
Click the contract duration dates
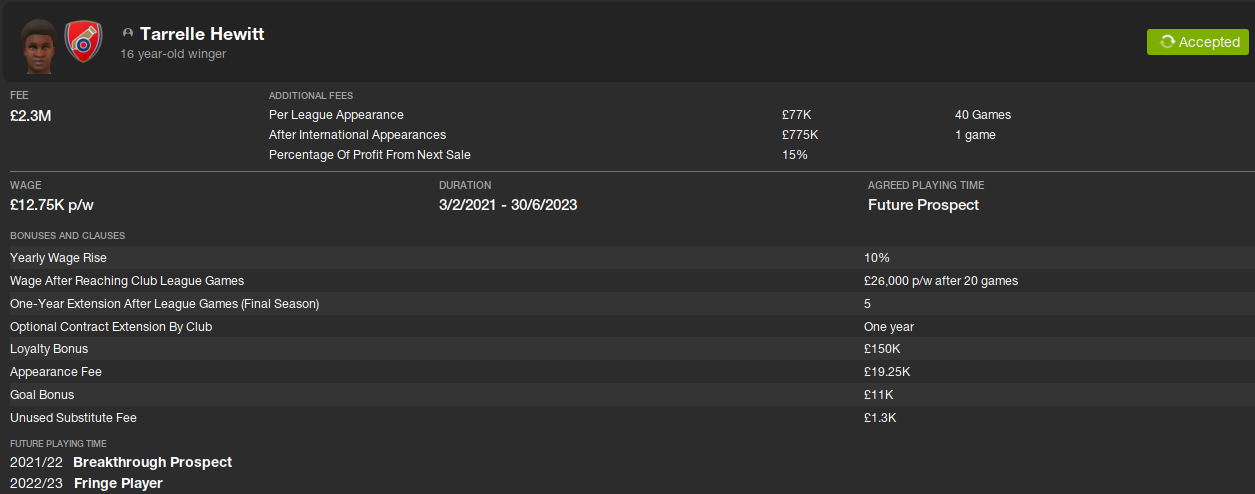(508, 205)
